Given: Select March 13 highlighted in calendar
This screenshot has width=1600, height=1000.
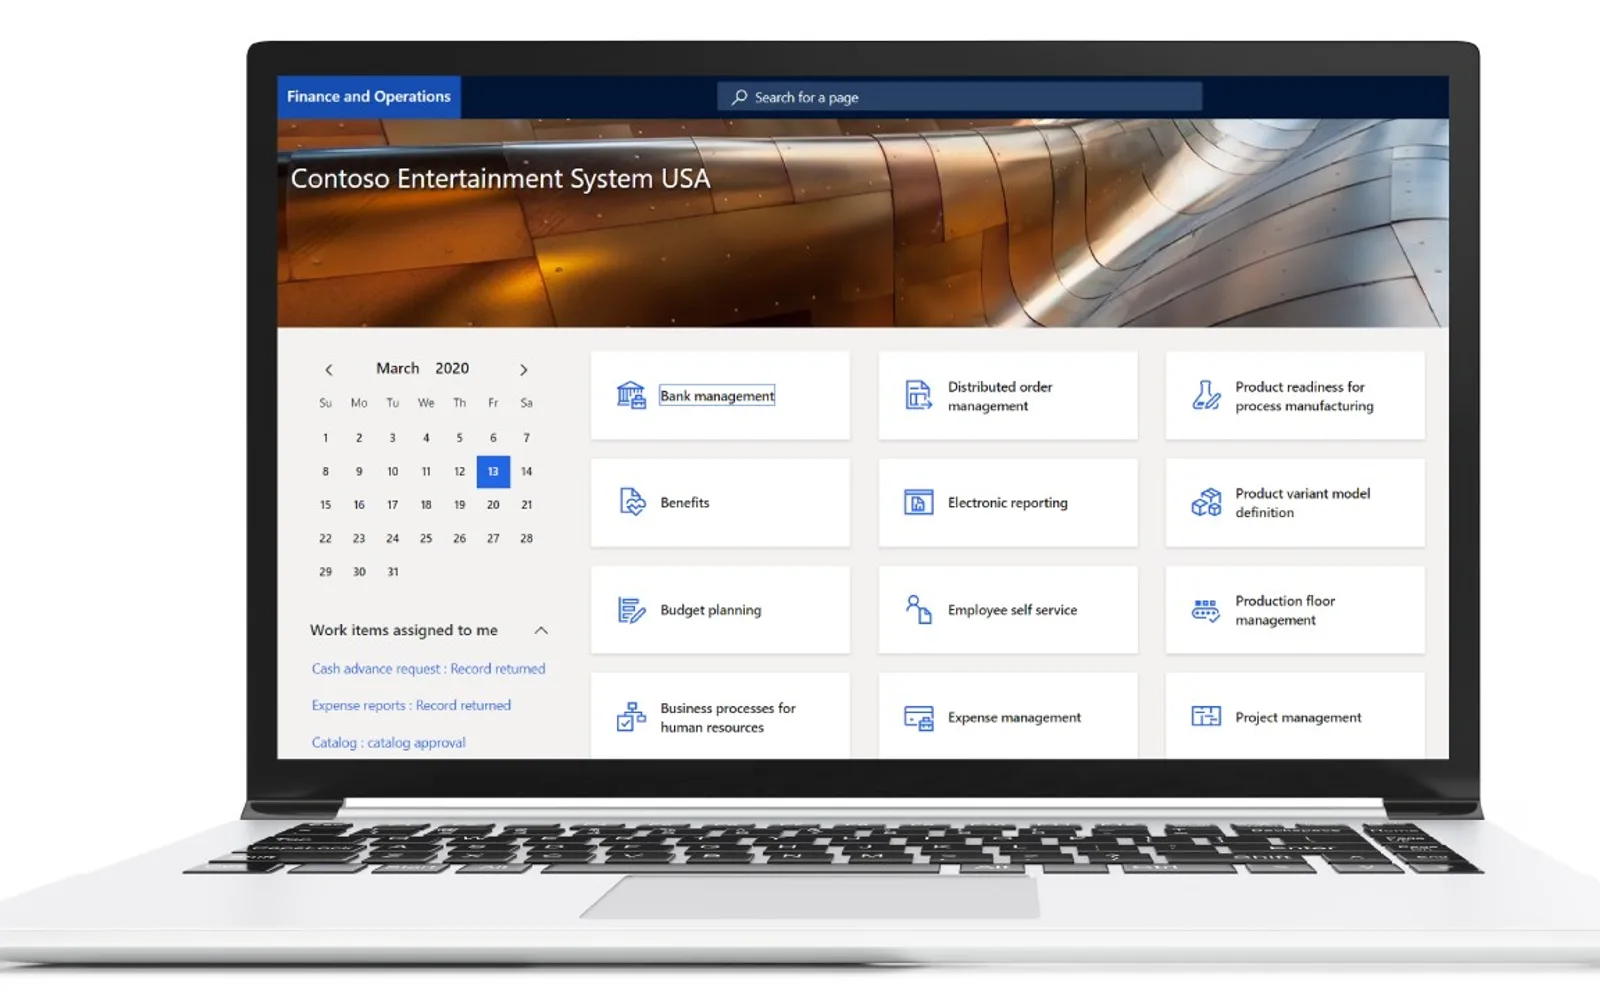Looking at the screenshot, I should [493, 471].
